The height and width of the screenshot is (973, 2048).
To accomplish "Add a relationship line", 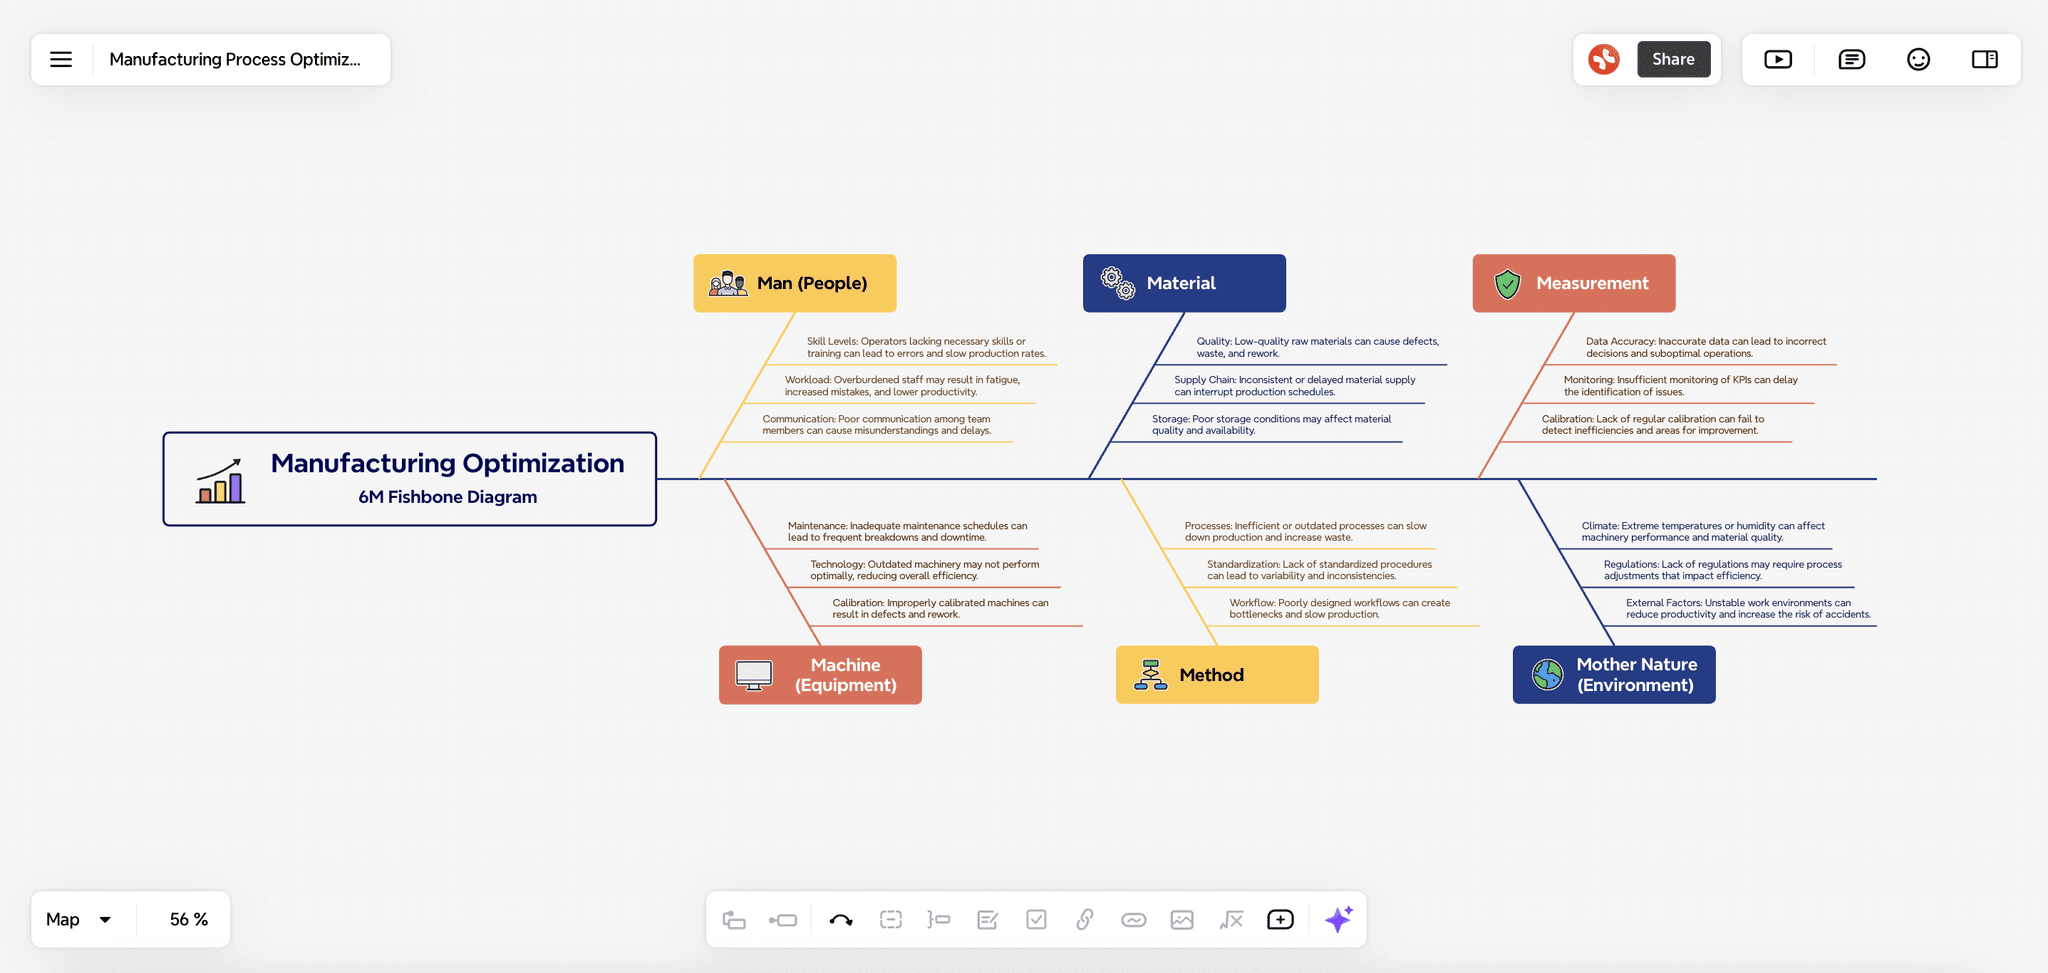I will coord(840,919).
